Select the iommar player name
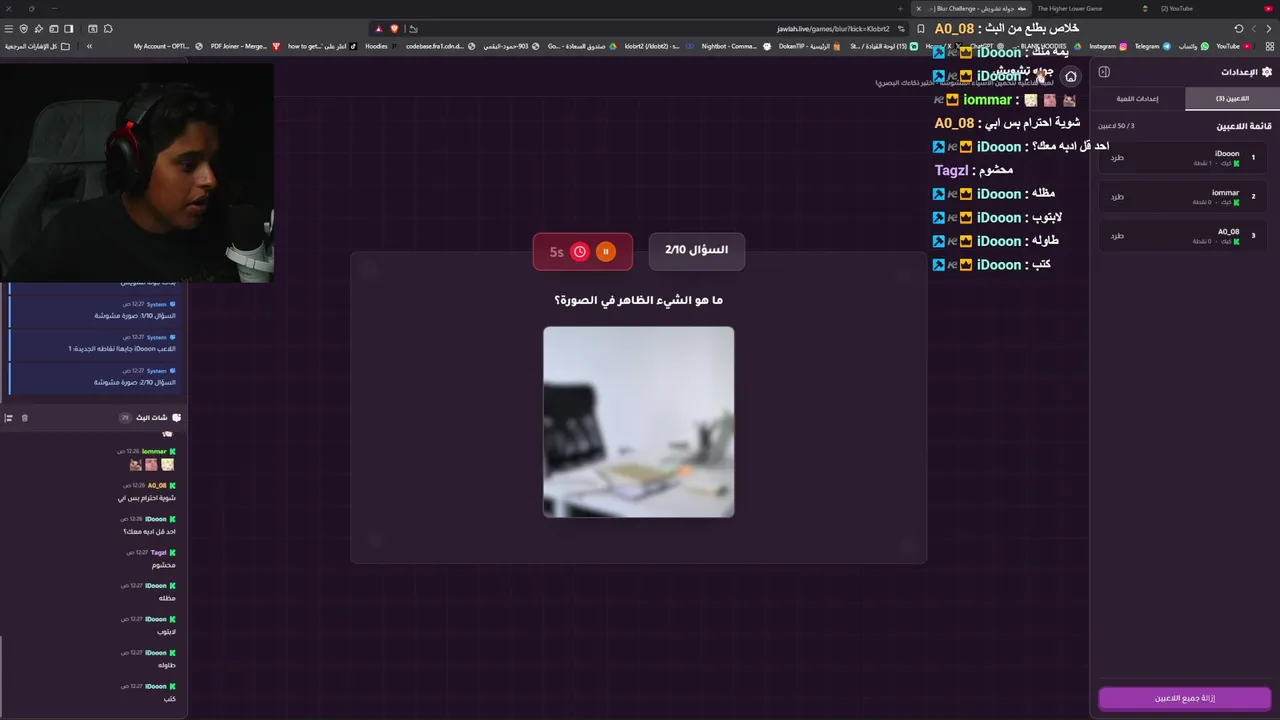Image resolution: width=1280 pixels, height=720 pixels. click(x=1225, y=192)
